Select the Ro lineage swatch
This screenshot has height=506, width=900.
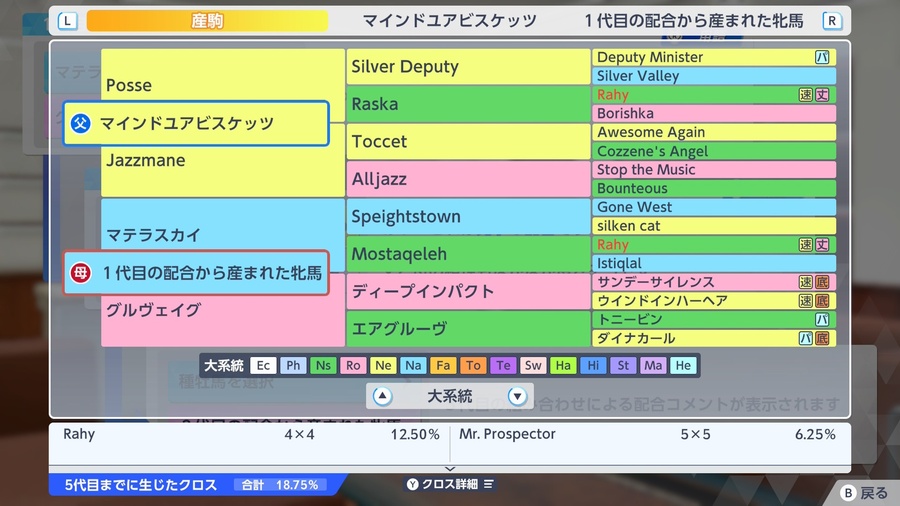pos(353,365)
